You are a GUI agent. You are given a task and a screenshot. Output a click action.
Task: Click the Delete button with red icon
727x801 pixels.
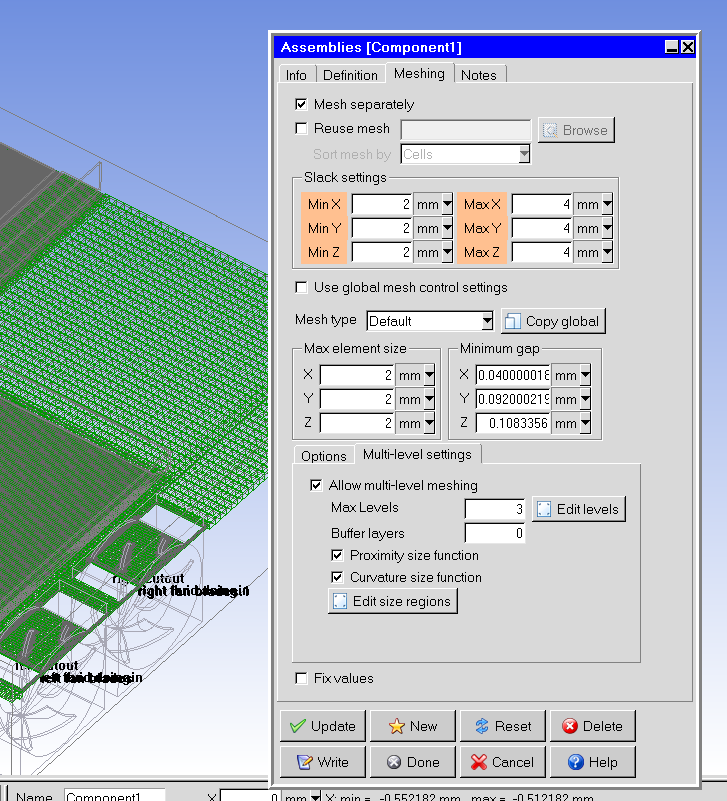592,726
